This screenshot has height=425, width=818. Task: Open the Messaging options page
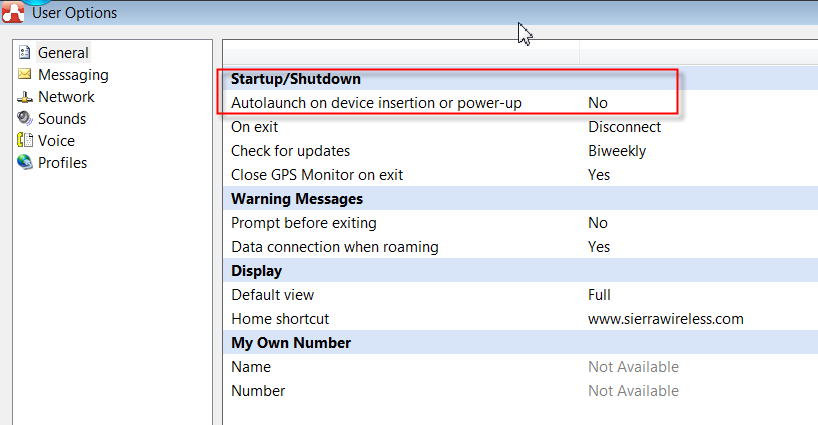coord(73,75)
